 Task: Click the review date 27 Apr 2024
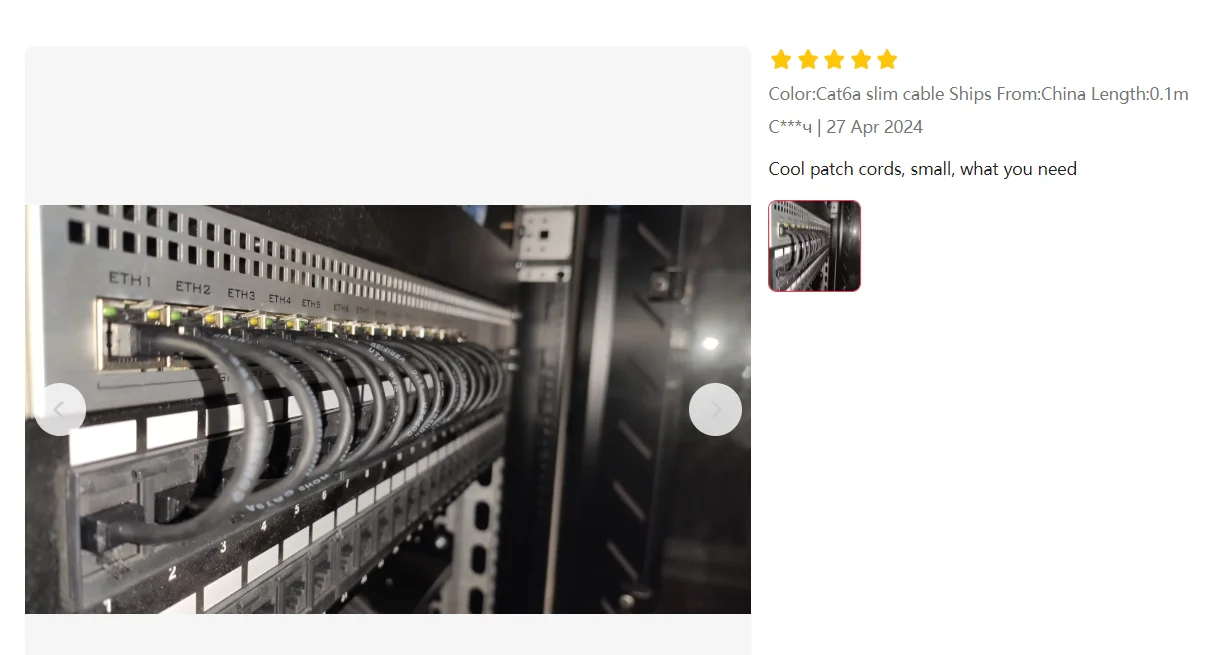pos(874,127)
